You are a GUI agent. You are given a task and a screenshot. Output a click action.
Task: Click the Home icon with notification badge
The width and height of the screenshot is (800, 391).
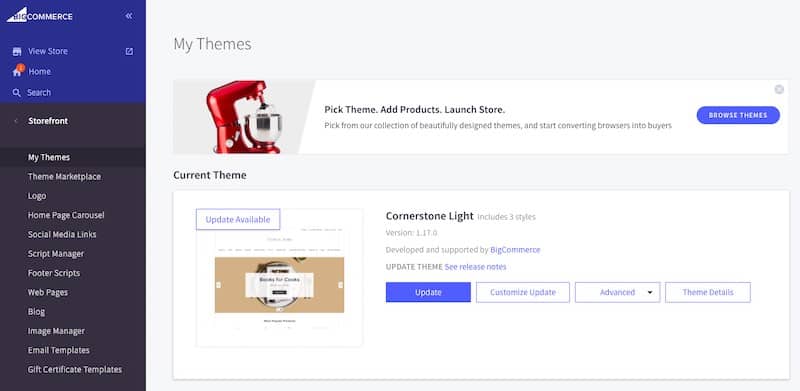pyautogui.click(x=17, y=71)
